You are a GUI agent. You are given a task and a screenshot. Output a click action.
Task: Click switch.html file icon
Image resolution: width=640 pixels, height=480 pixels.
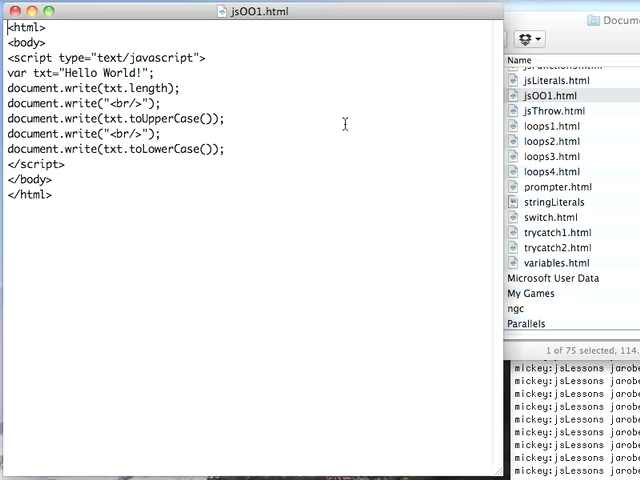(513, 218)
